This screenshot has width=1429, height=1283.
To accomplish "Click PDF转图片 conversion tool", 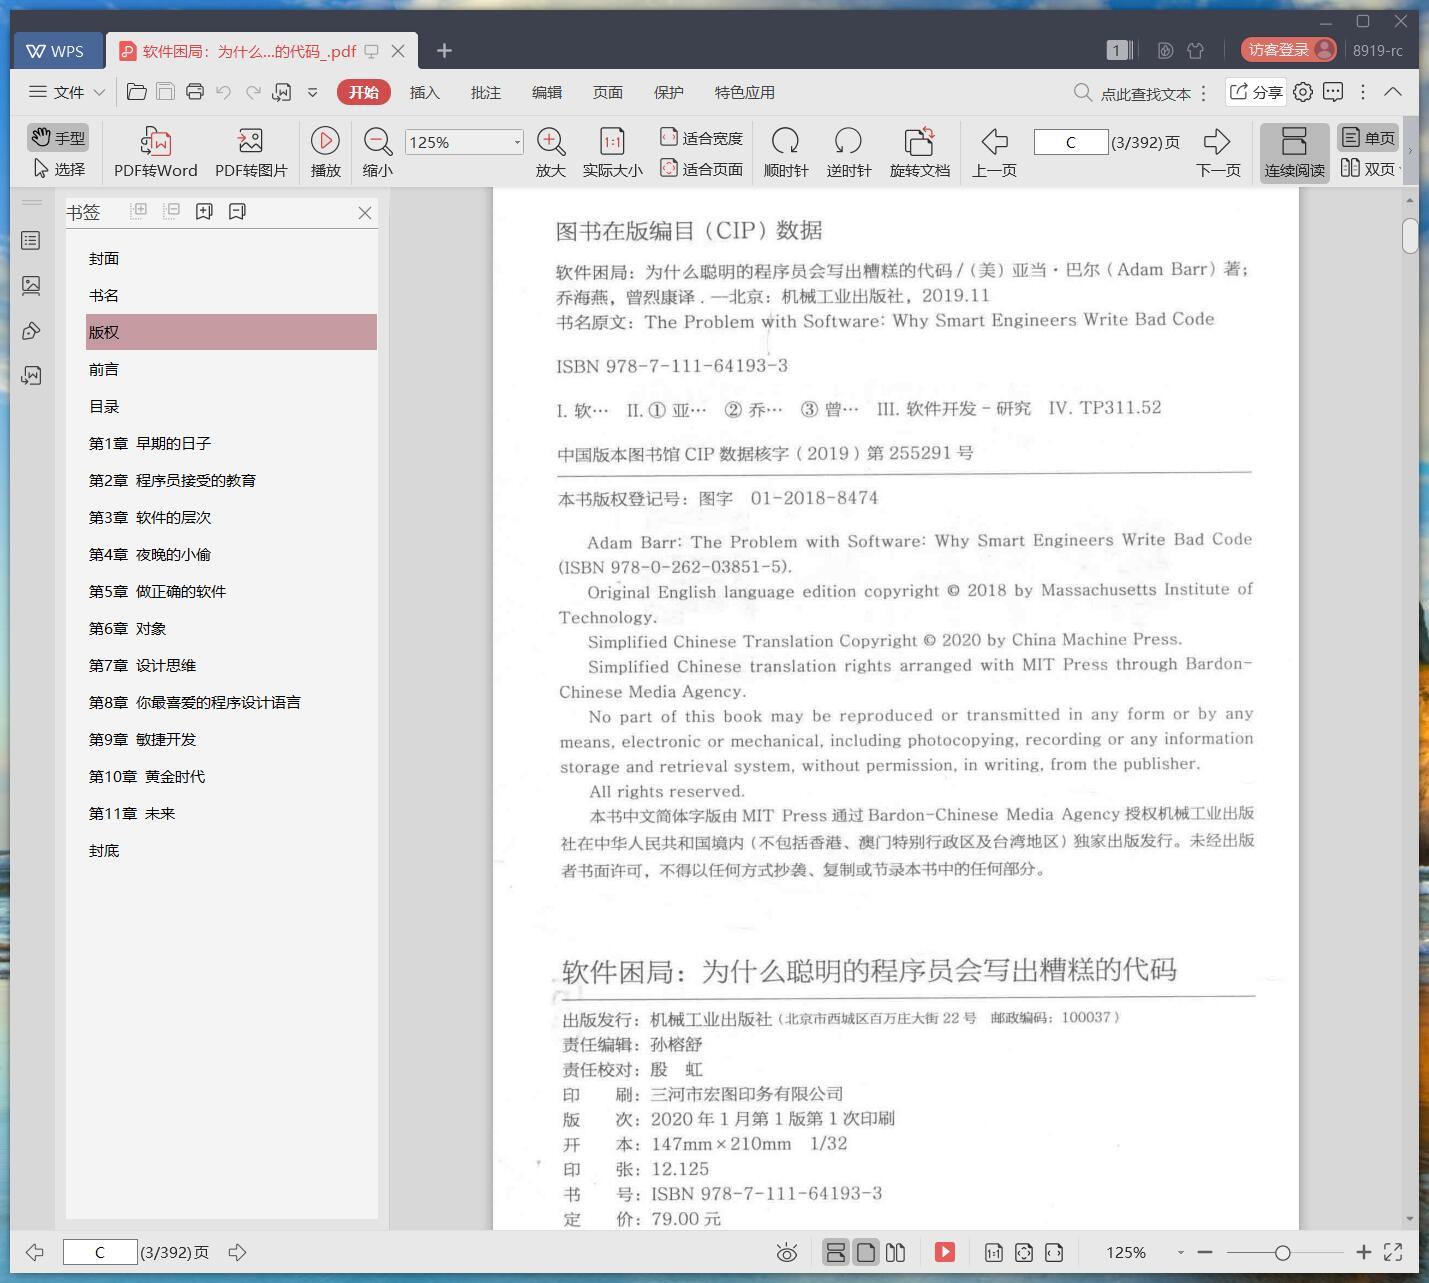I will (251, 152).
